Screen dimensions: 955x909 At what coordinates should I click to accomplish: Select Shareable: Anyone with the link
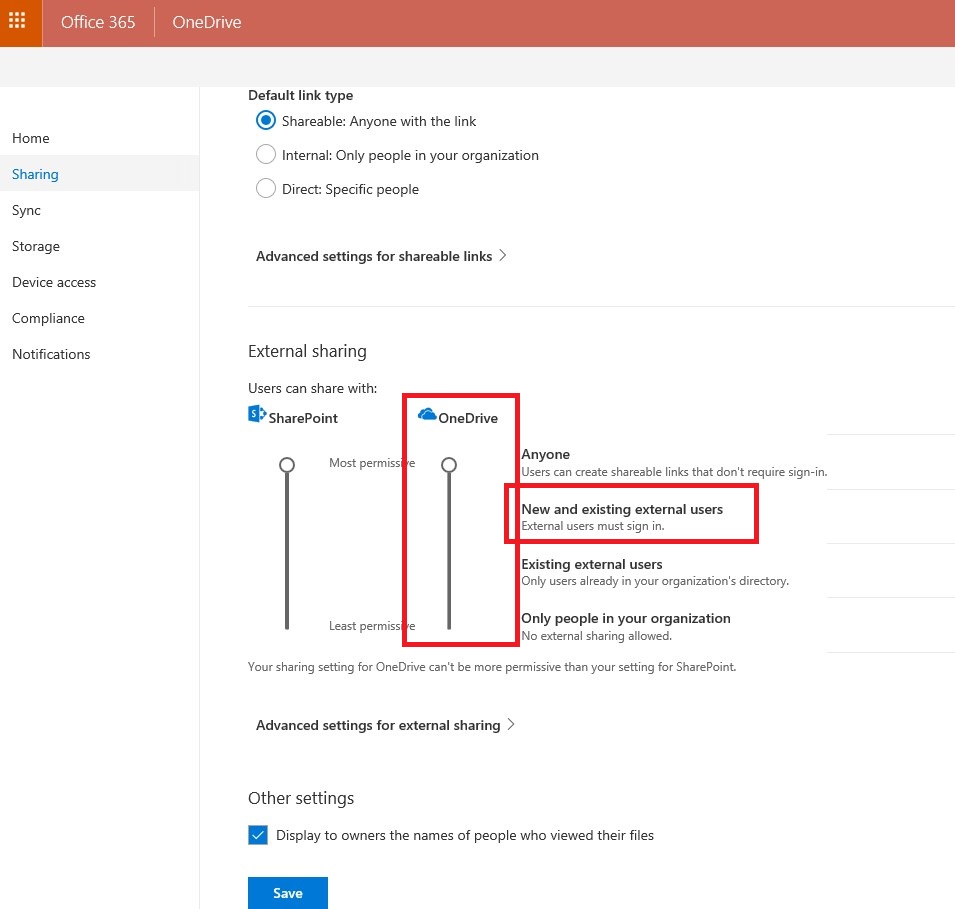pos(266,121)
